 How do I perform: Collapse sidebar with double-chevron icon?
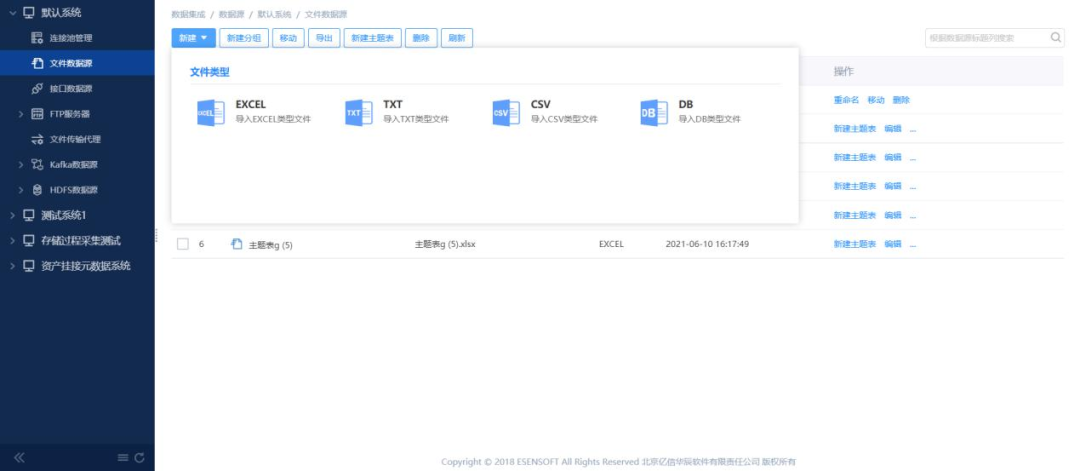pyautogui.click(x=19, y=458)
